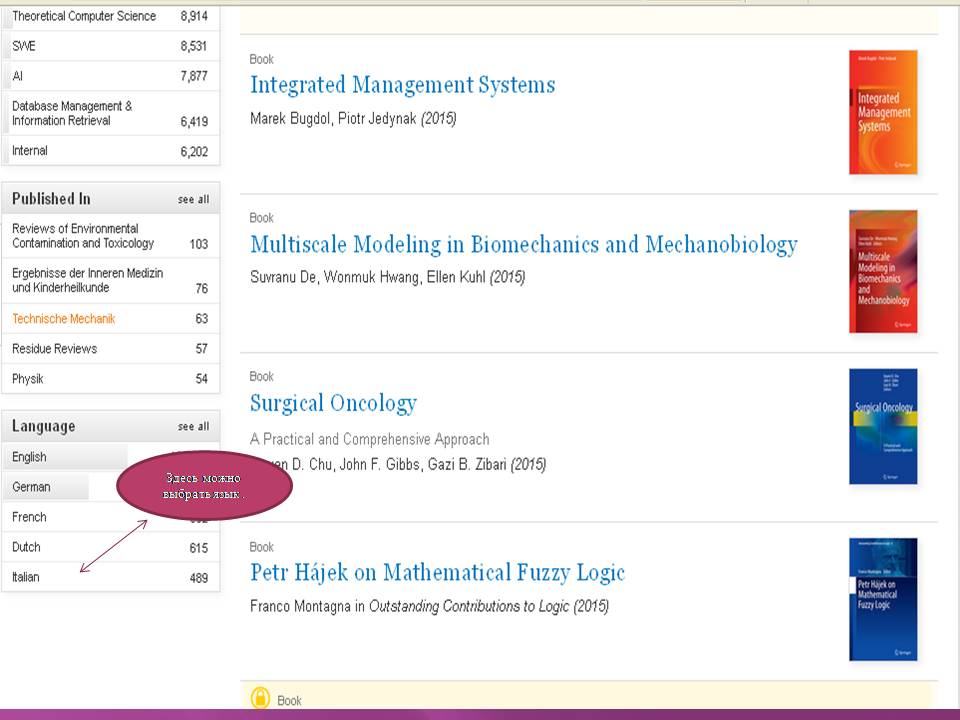Click the red callout bubble annotation
Image resolution: width=960 pixels, height=720 pixels.
pyautogui.click(x=205, y=487)
